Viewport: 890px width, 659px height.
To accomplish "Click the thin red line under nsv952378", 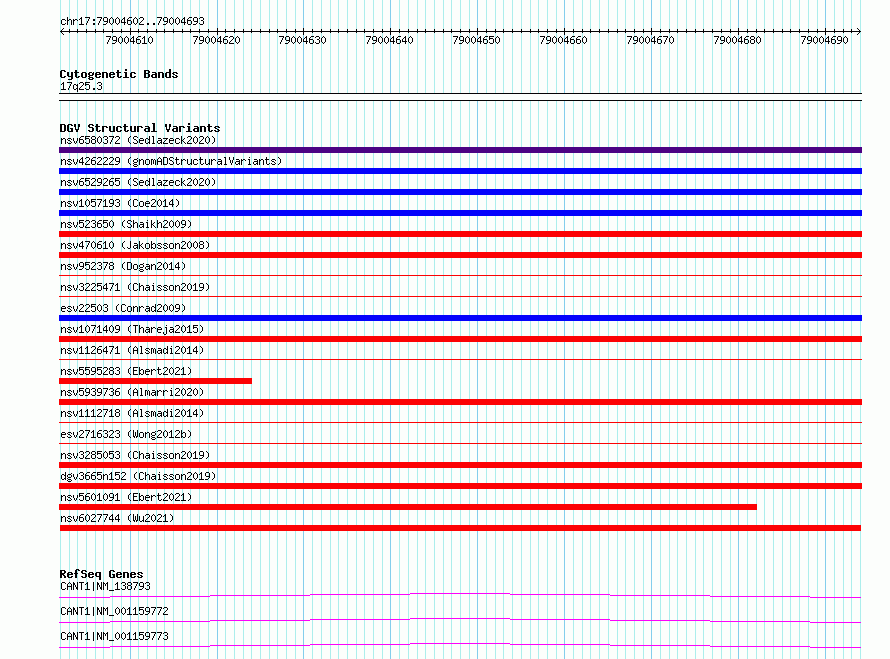I will pyautogui.click(x=460, y=275).
